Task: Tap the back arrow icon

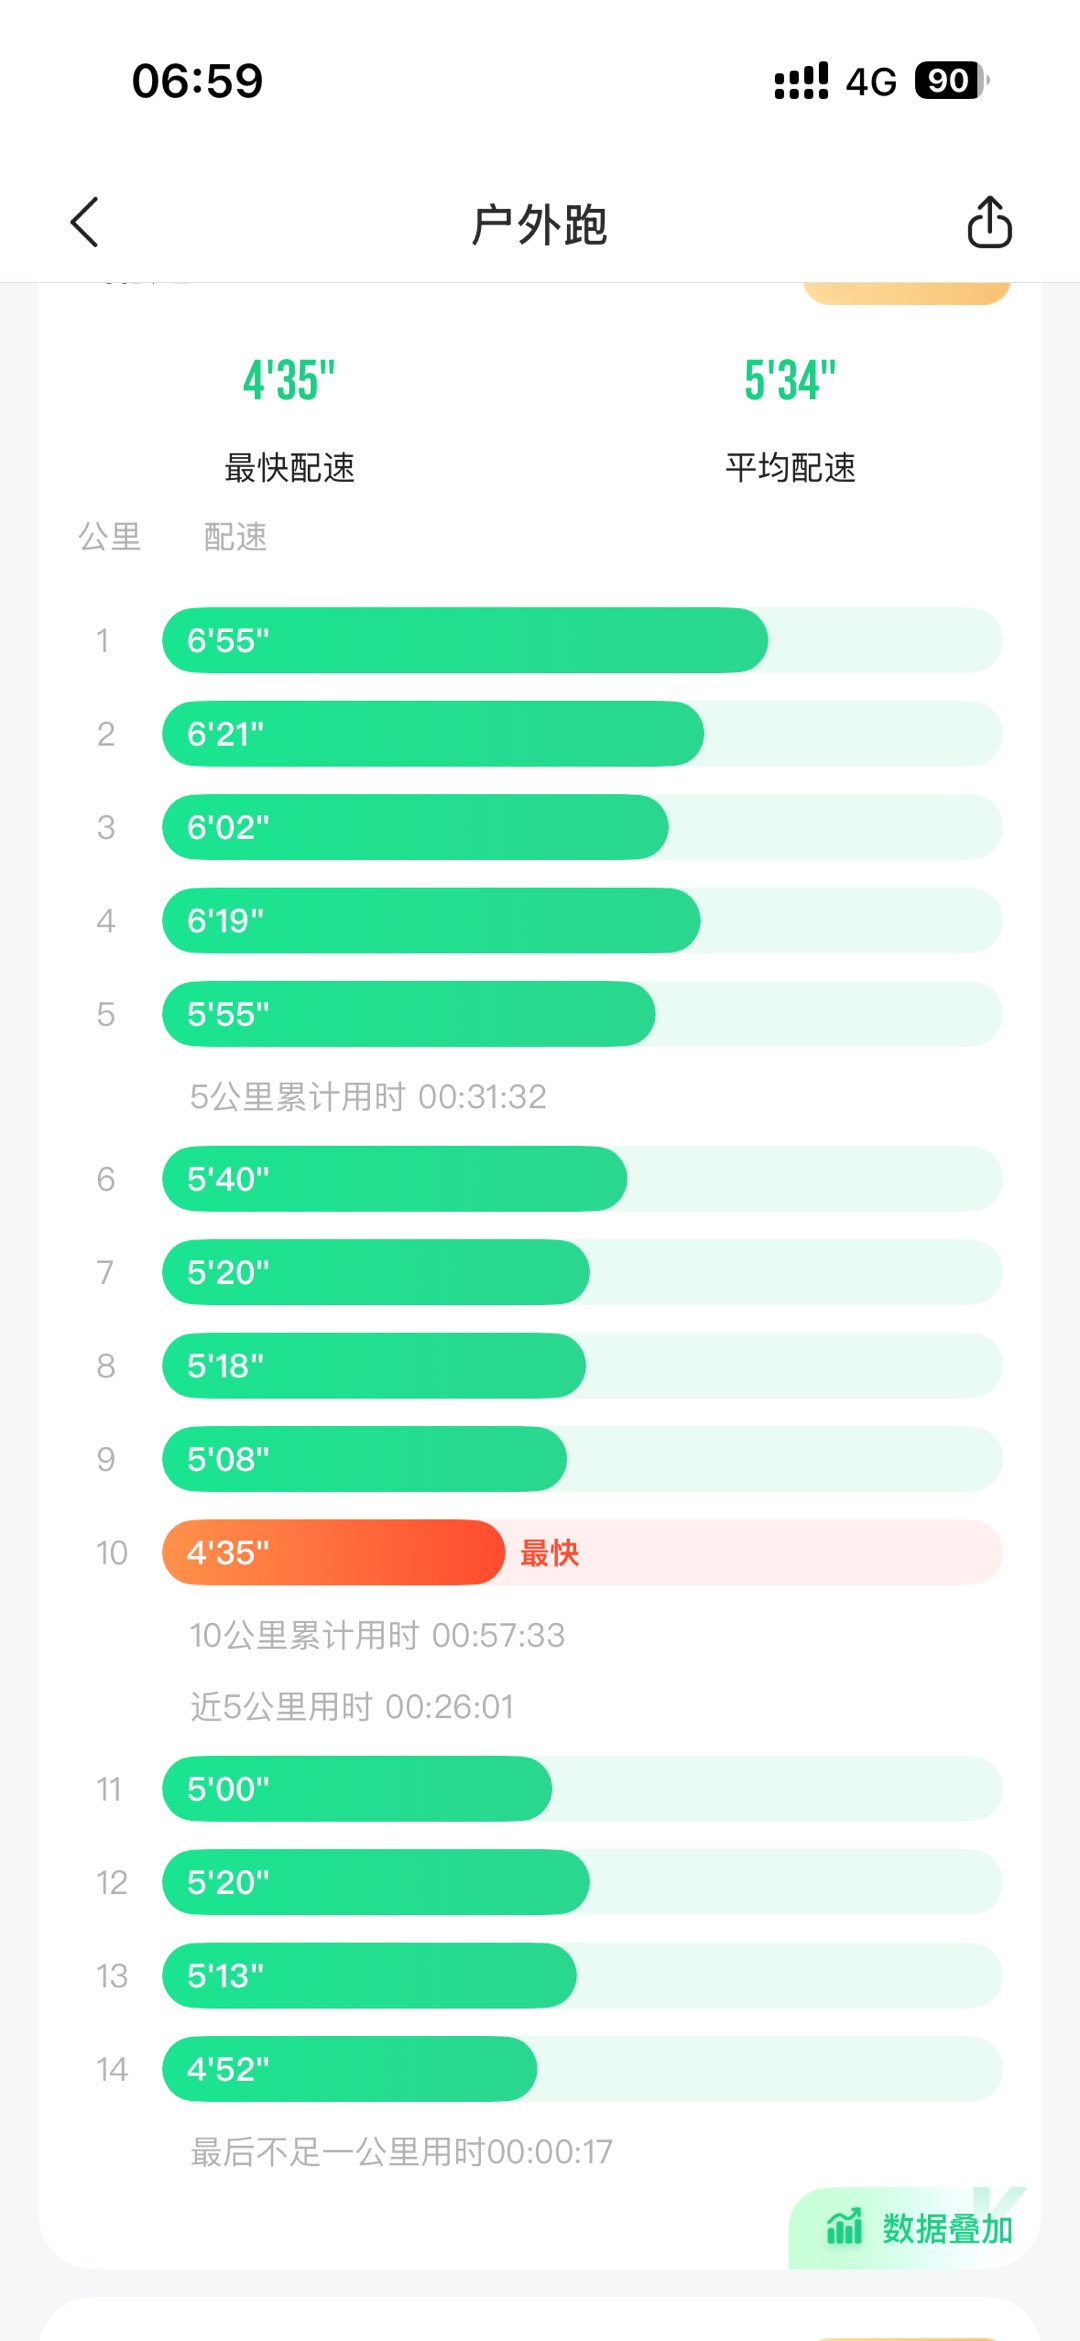Action: point(86,222)
